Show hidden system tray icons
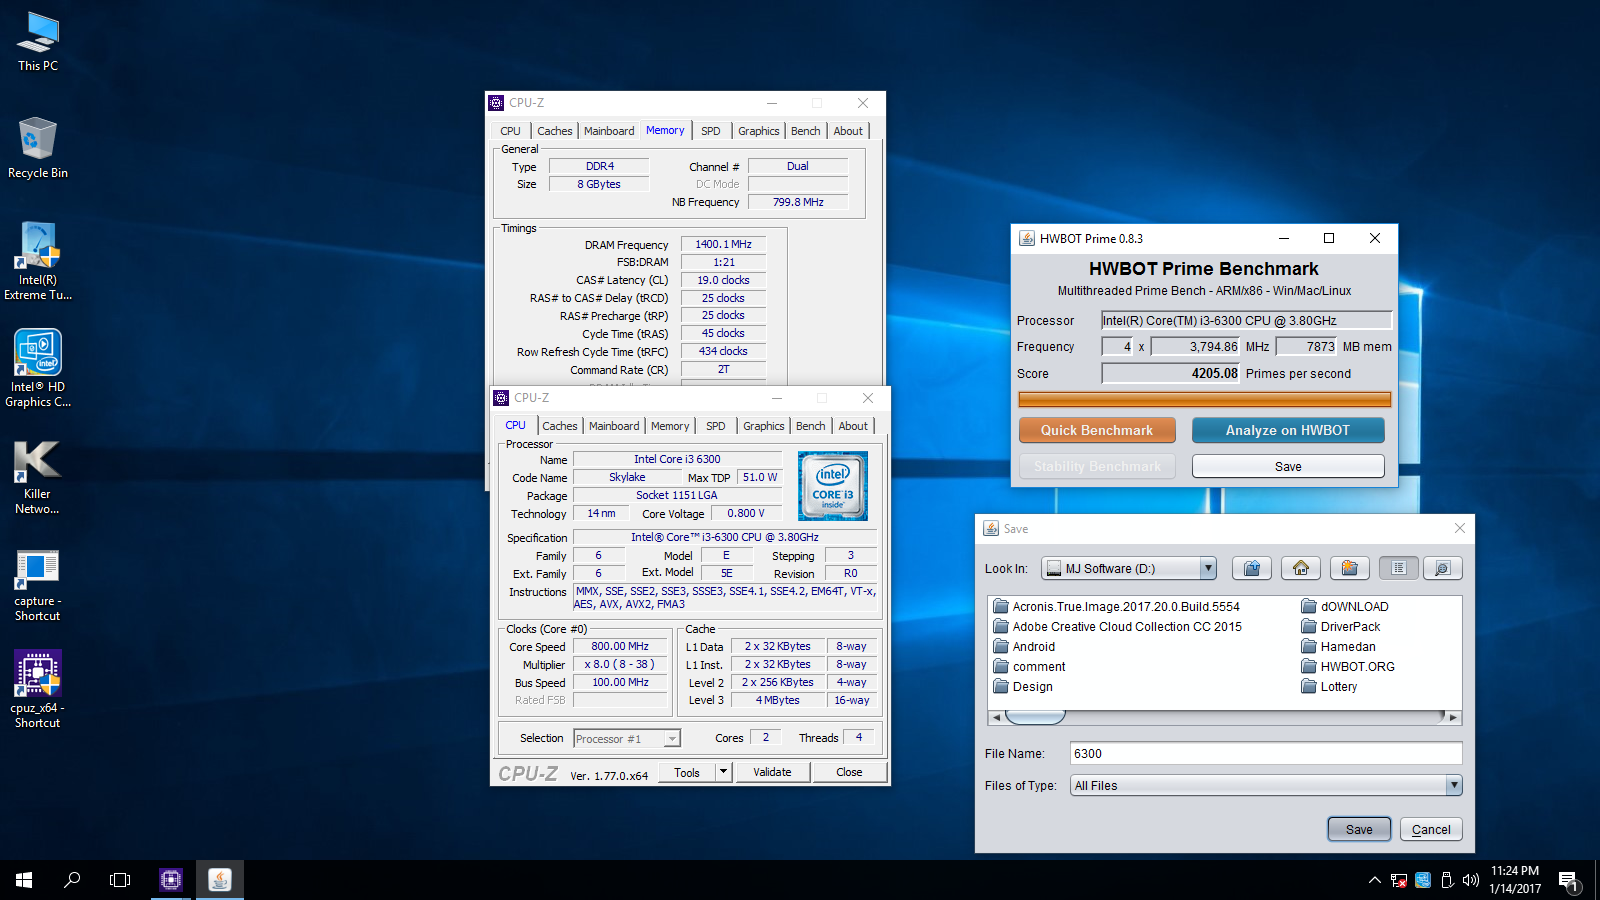This screenshot has width=1600, height=900. click(x=1375, y=880)
